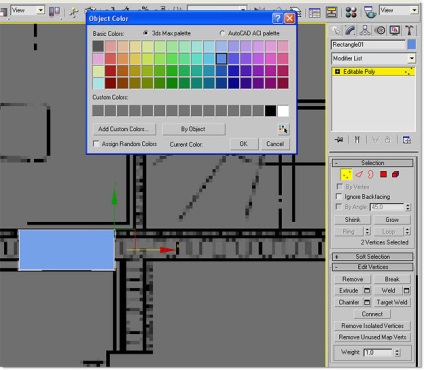Pick the dark gray swatch in Basic Colors
Image resolution: width=424 pixels, height=370 pixels.
98,46
